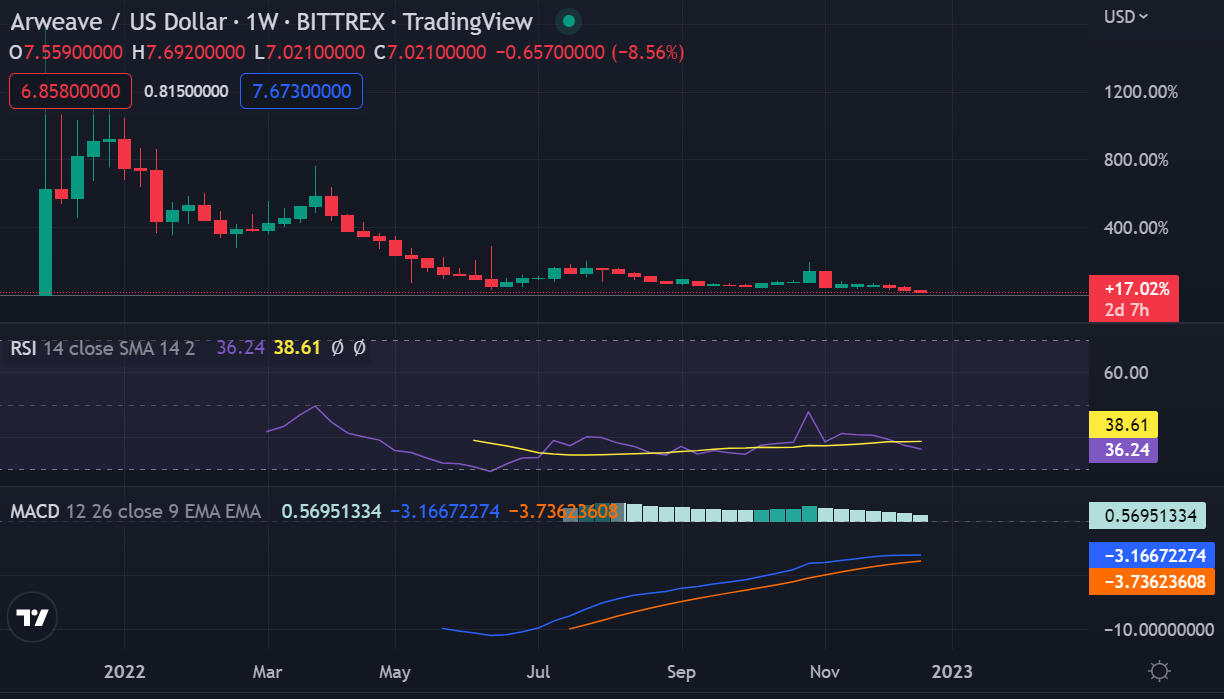Screen dimensions: 1224x699
Task: Open chart settings gear icon
Action: (x=1160, y=671)
